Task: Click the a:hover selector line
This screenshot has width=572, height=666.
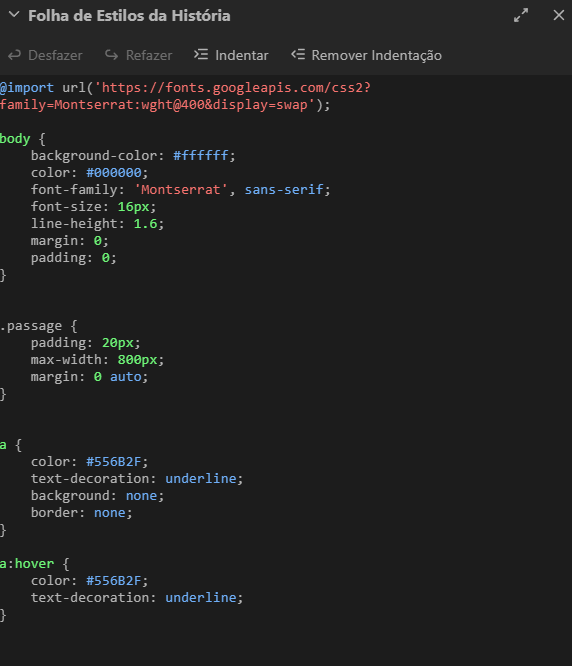Action: tap(34, 564)
